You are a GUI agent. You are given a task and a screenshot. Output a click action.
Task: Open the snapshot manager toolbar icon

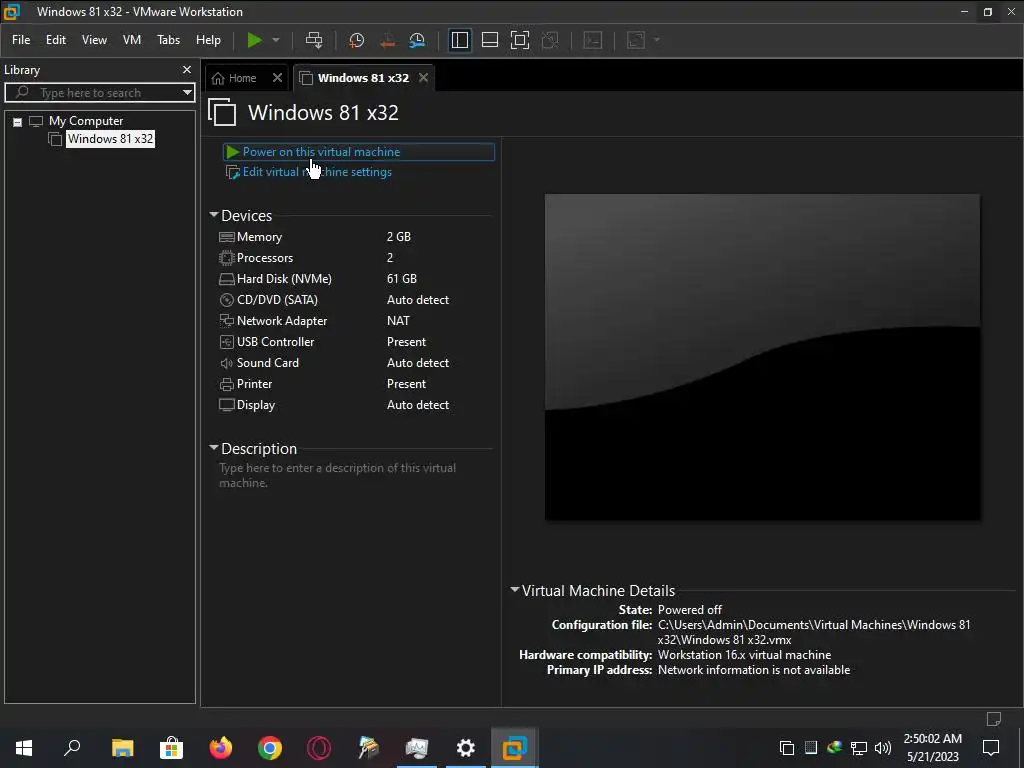coord(417,40)
